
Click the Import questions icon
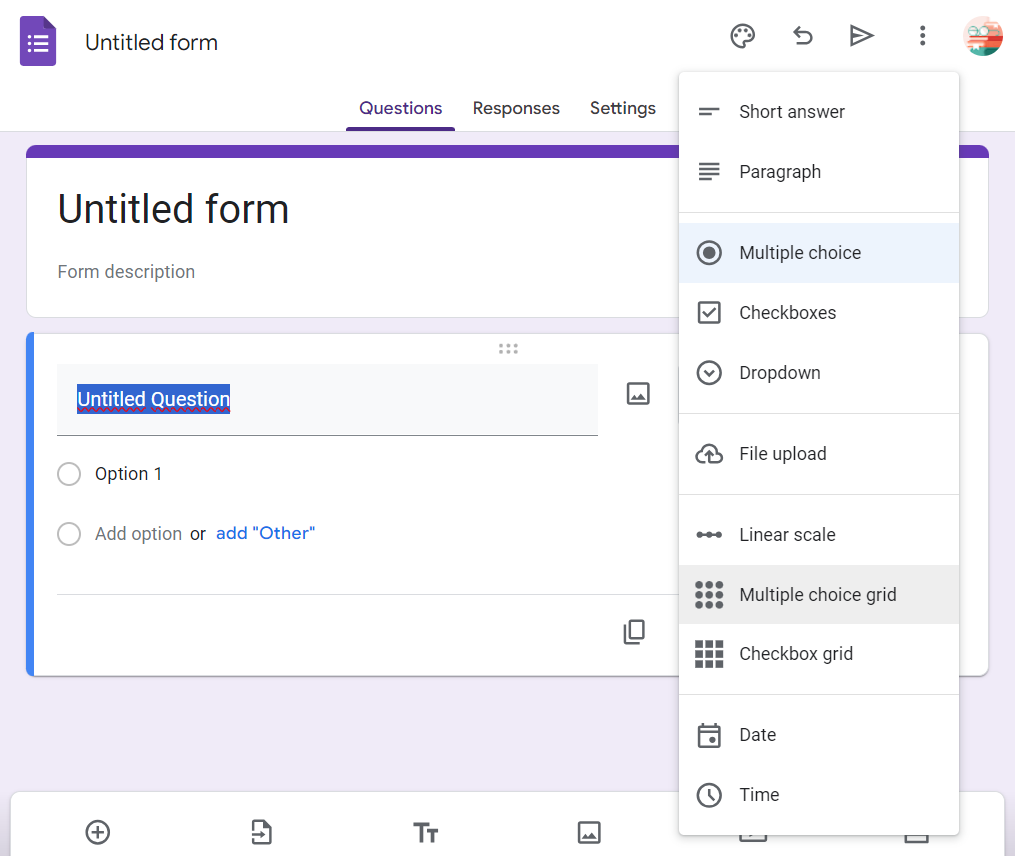pos(262,832)
